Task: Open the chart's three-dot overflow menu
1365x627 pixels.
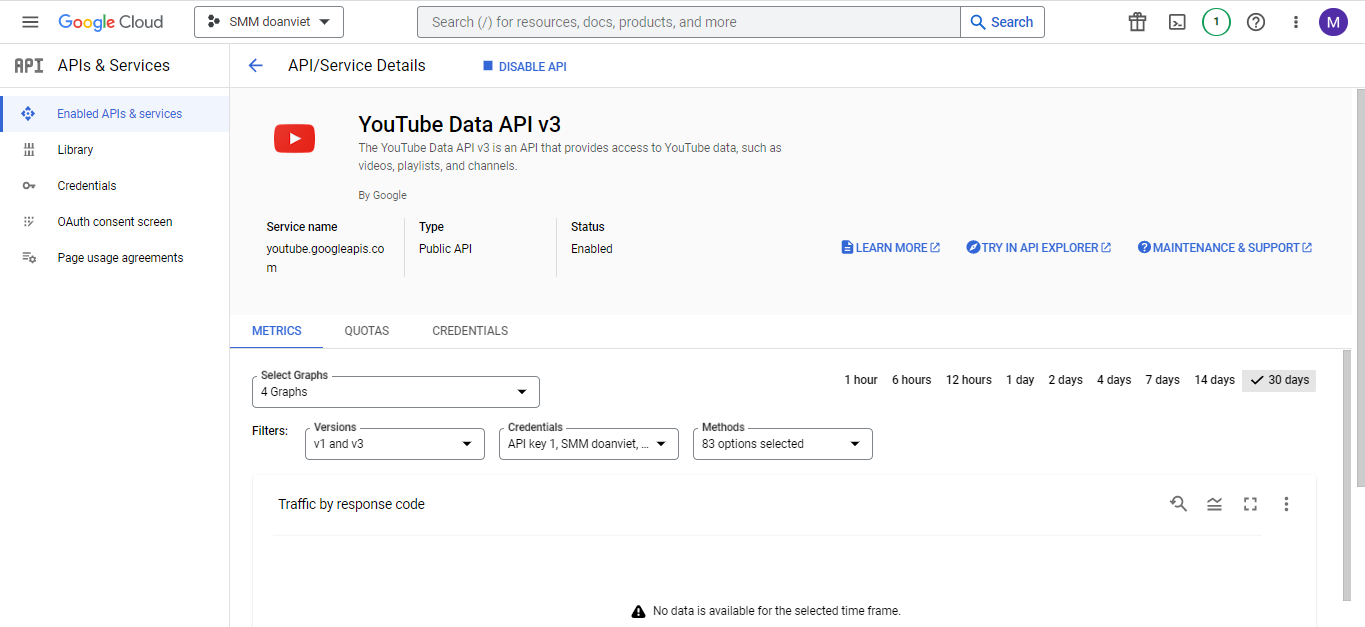Action: [1286, 504]
